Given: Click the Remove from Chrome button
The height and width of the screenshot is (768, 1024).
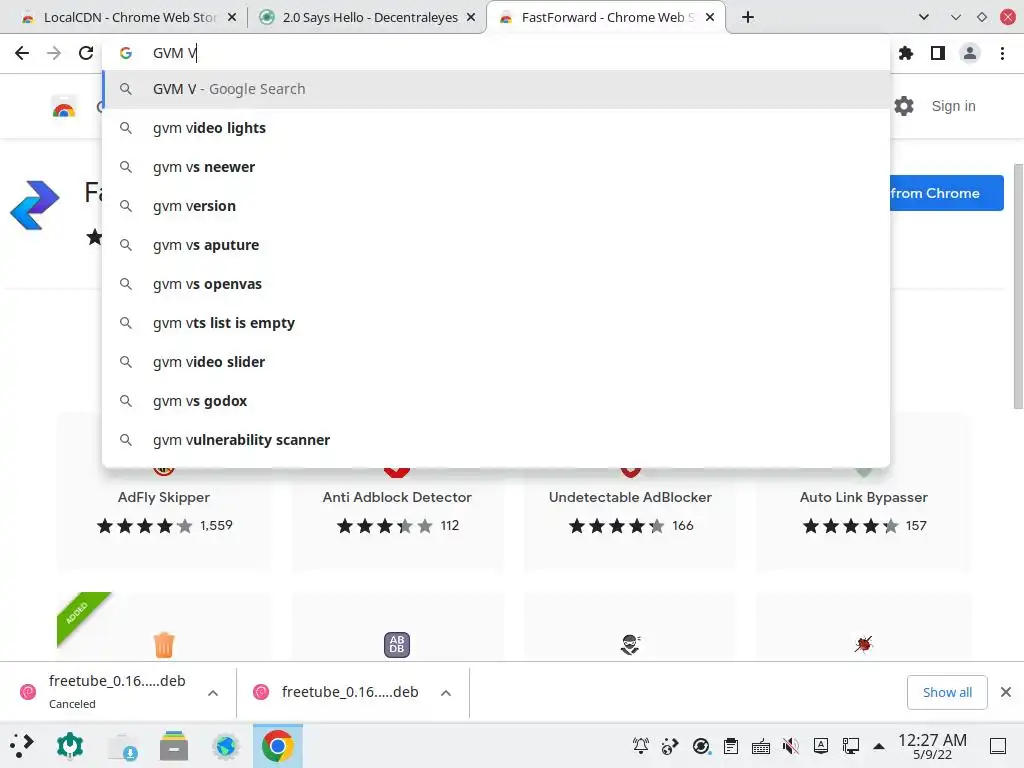Looking at the screenshot, I should pos(946,193).
